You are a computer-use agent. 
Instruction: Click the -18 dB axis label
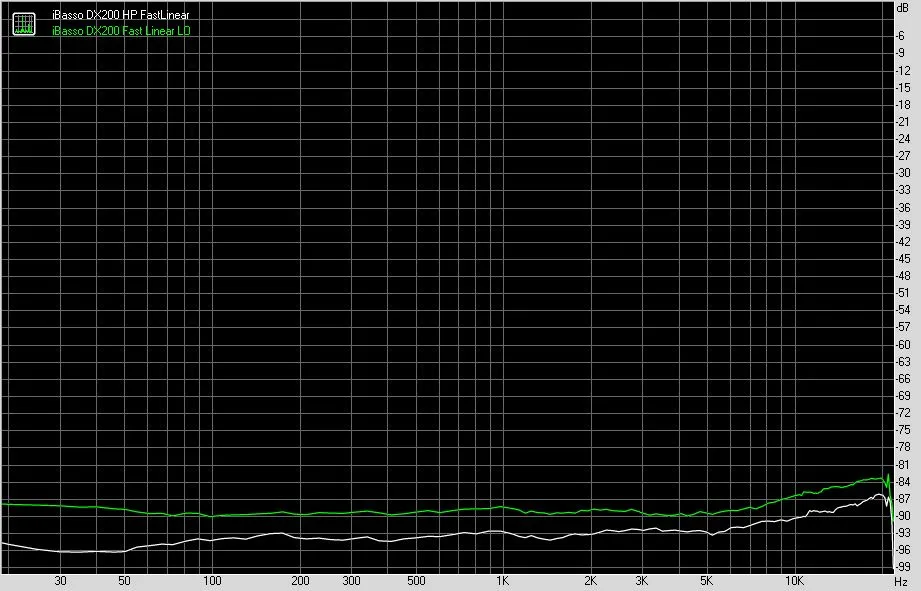click(x=903, y=105)
